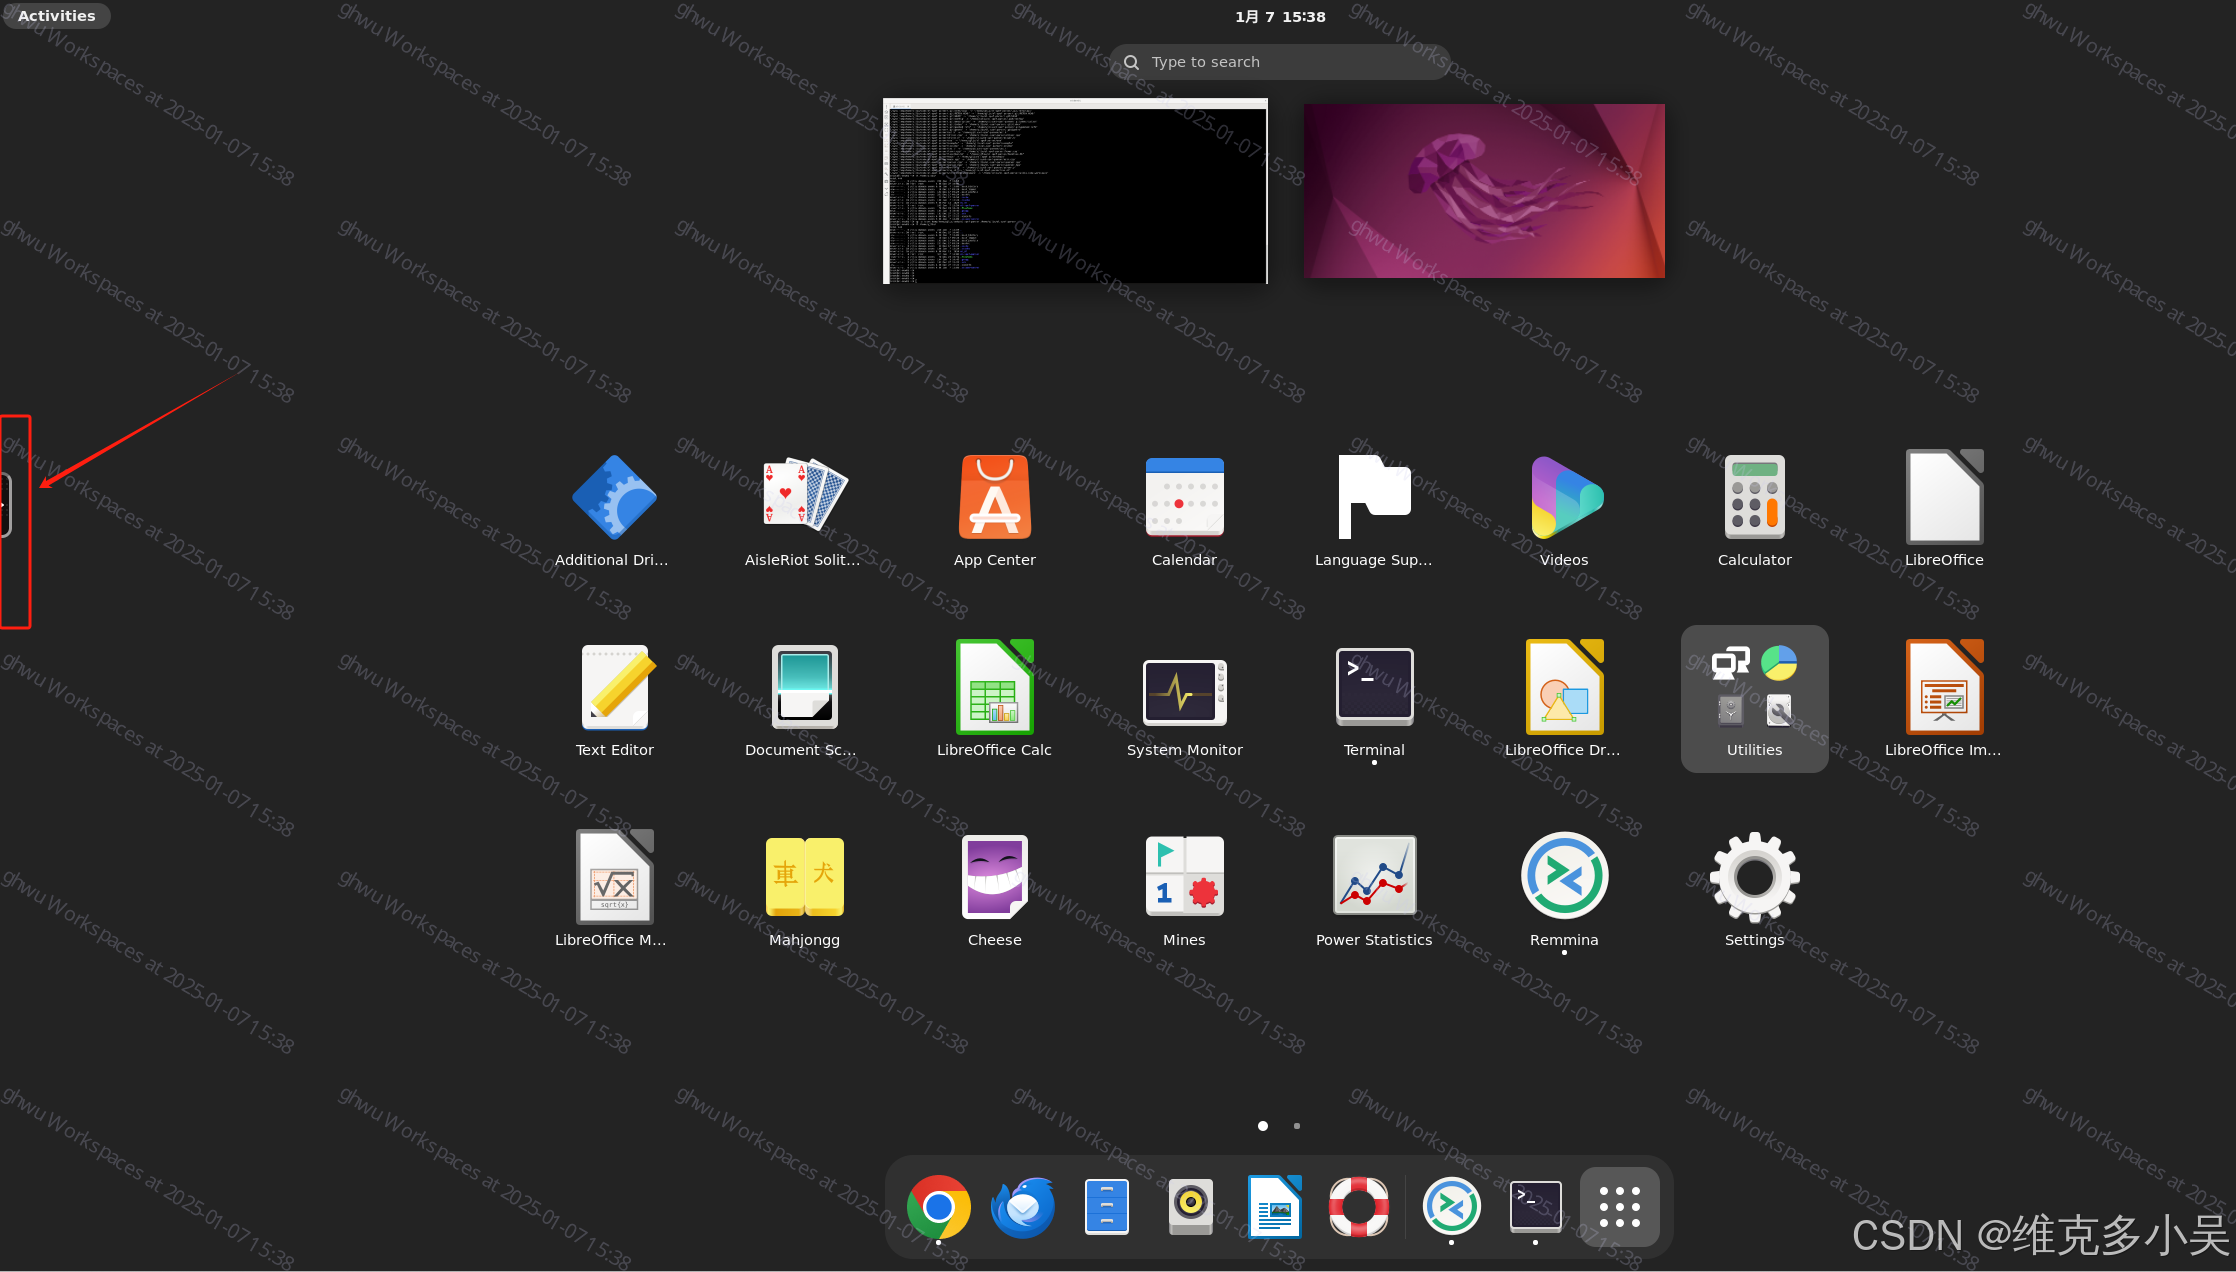The image size is (2236, 1272).
Task: Launch System Monitor from app grid
Action: 1184,691
